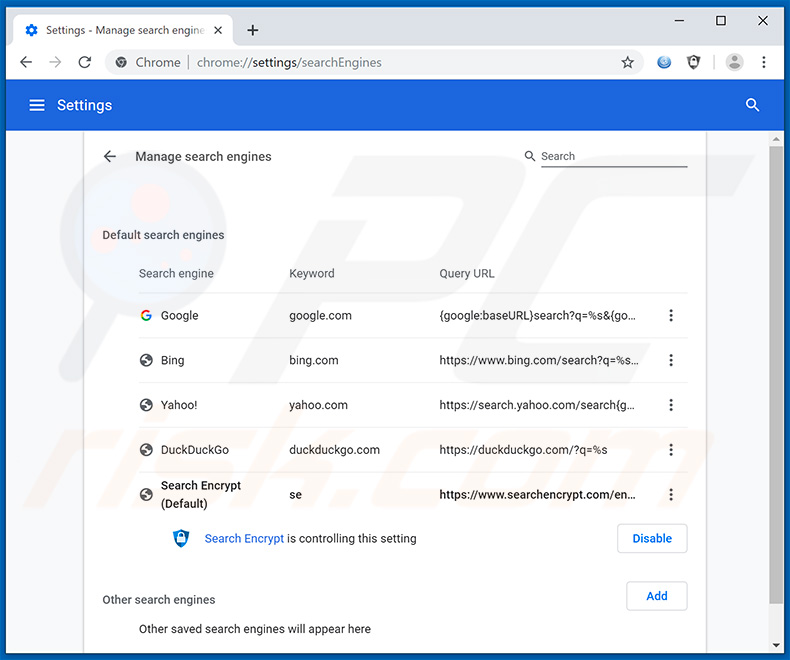Disable the Search Encrypt extension

(x=652, y=538)
